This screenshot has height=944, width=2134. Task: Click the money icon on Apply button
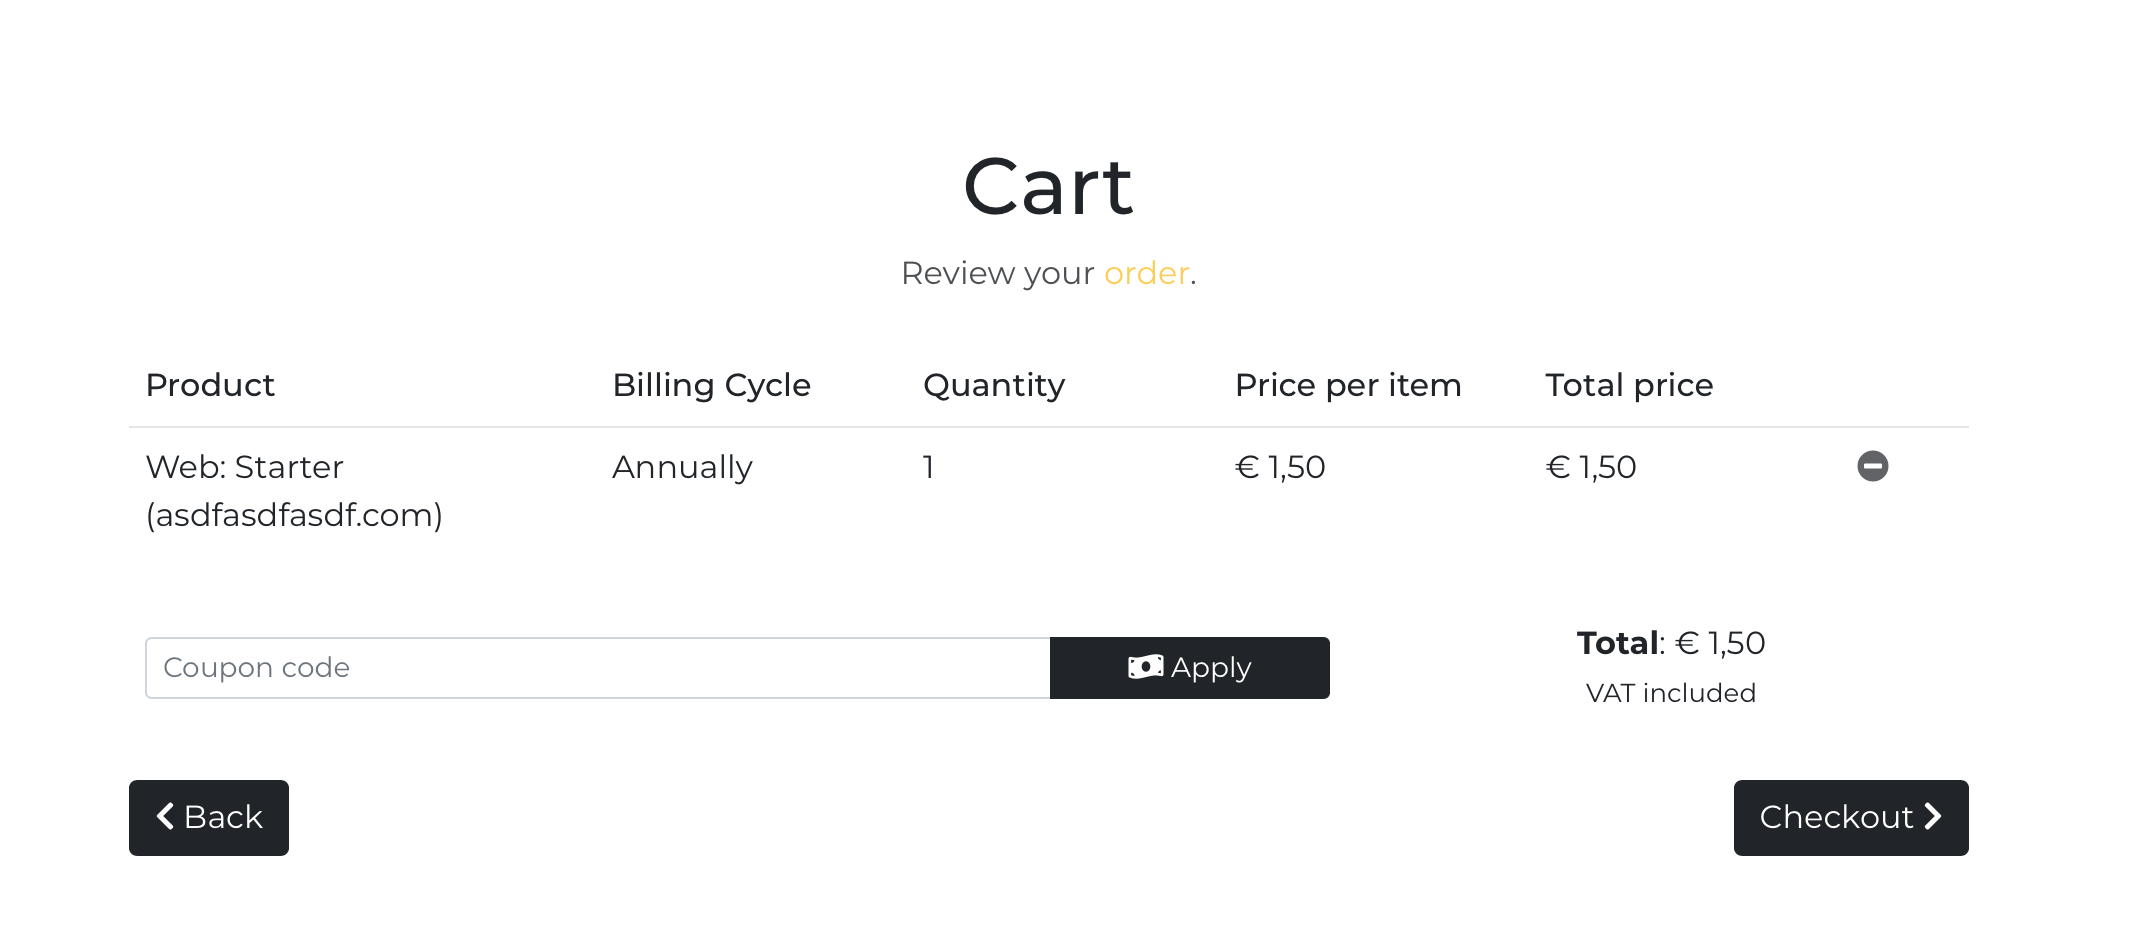tap(1145, 667)
